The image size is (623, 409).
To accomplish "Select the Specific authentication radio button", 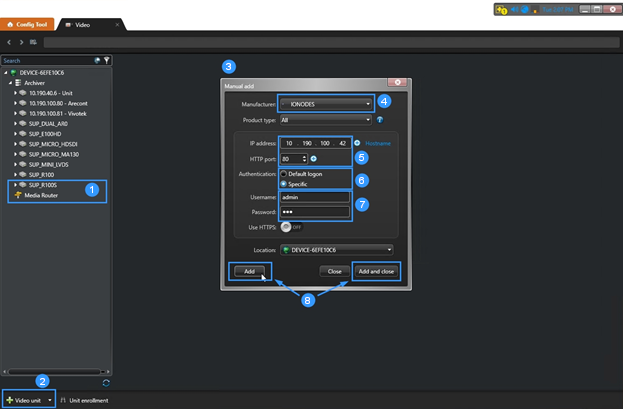I will [284, 184].
